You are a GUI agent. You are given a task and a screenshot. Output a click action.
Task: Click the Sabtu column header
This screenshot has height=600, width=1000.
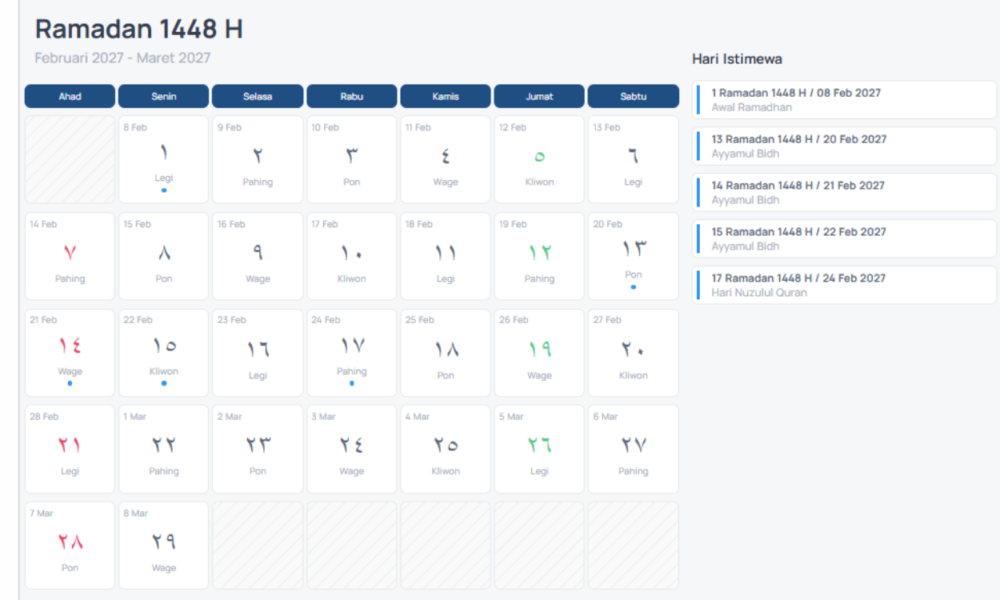pyautogui.click(x=633, y=96)
